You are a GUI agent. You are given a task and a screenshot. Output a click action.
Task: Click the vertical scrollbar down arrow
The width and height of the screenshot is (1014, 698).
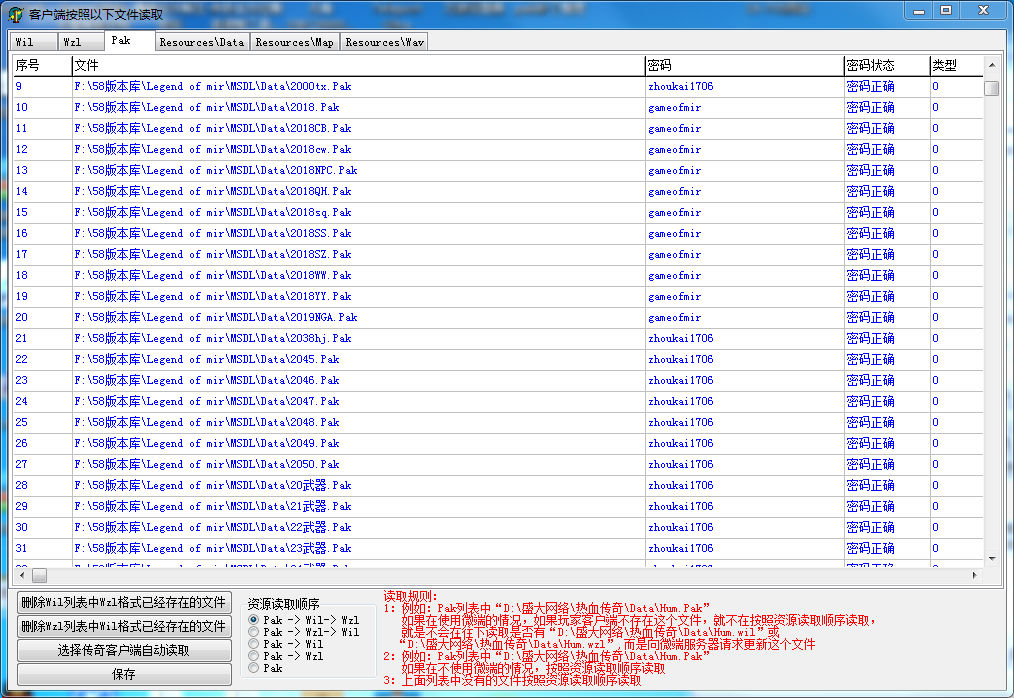[x=991, y=559]
